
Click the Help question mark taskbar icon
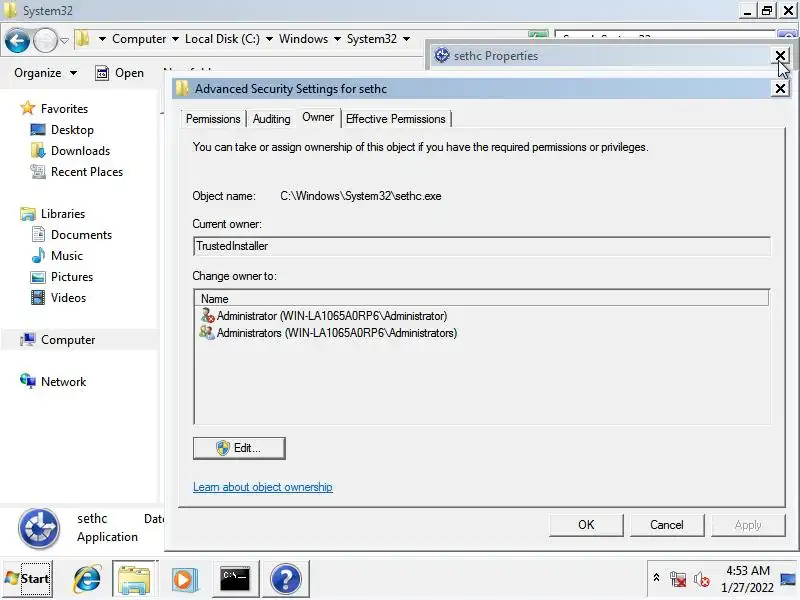[286, 579]
